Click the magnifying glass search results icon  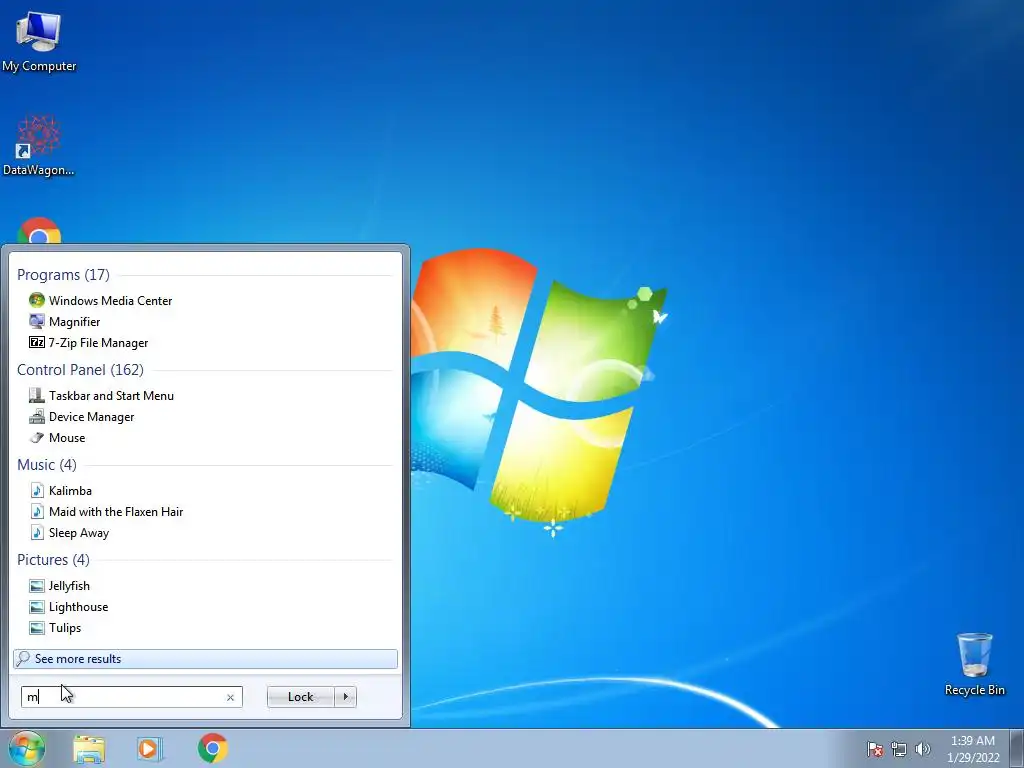pos(23,658)
